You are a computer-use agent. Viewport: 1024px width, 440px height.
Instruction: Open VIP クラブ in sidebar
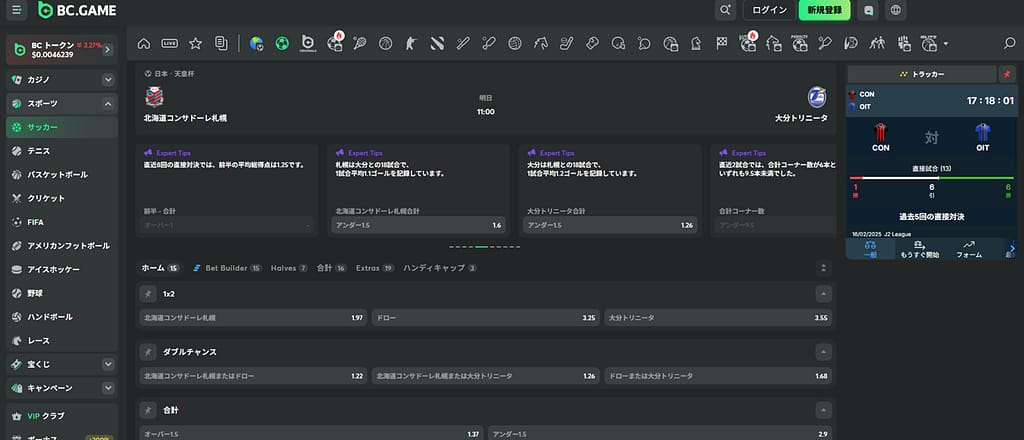click(x=61, y=416)
